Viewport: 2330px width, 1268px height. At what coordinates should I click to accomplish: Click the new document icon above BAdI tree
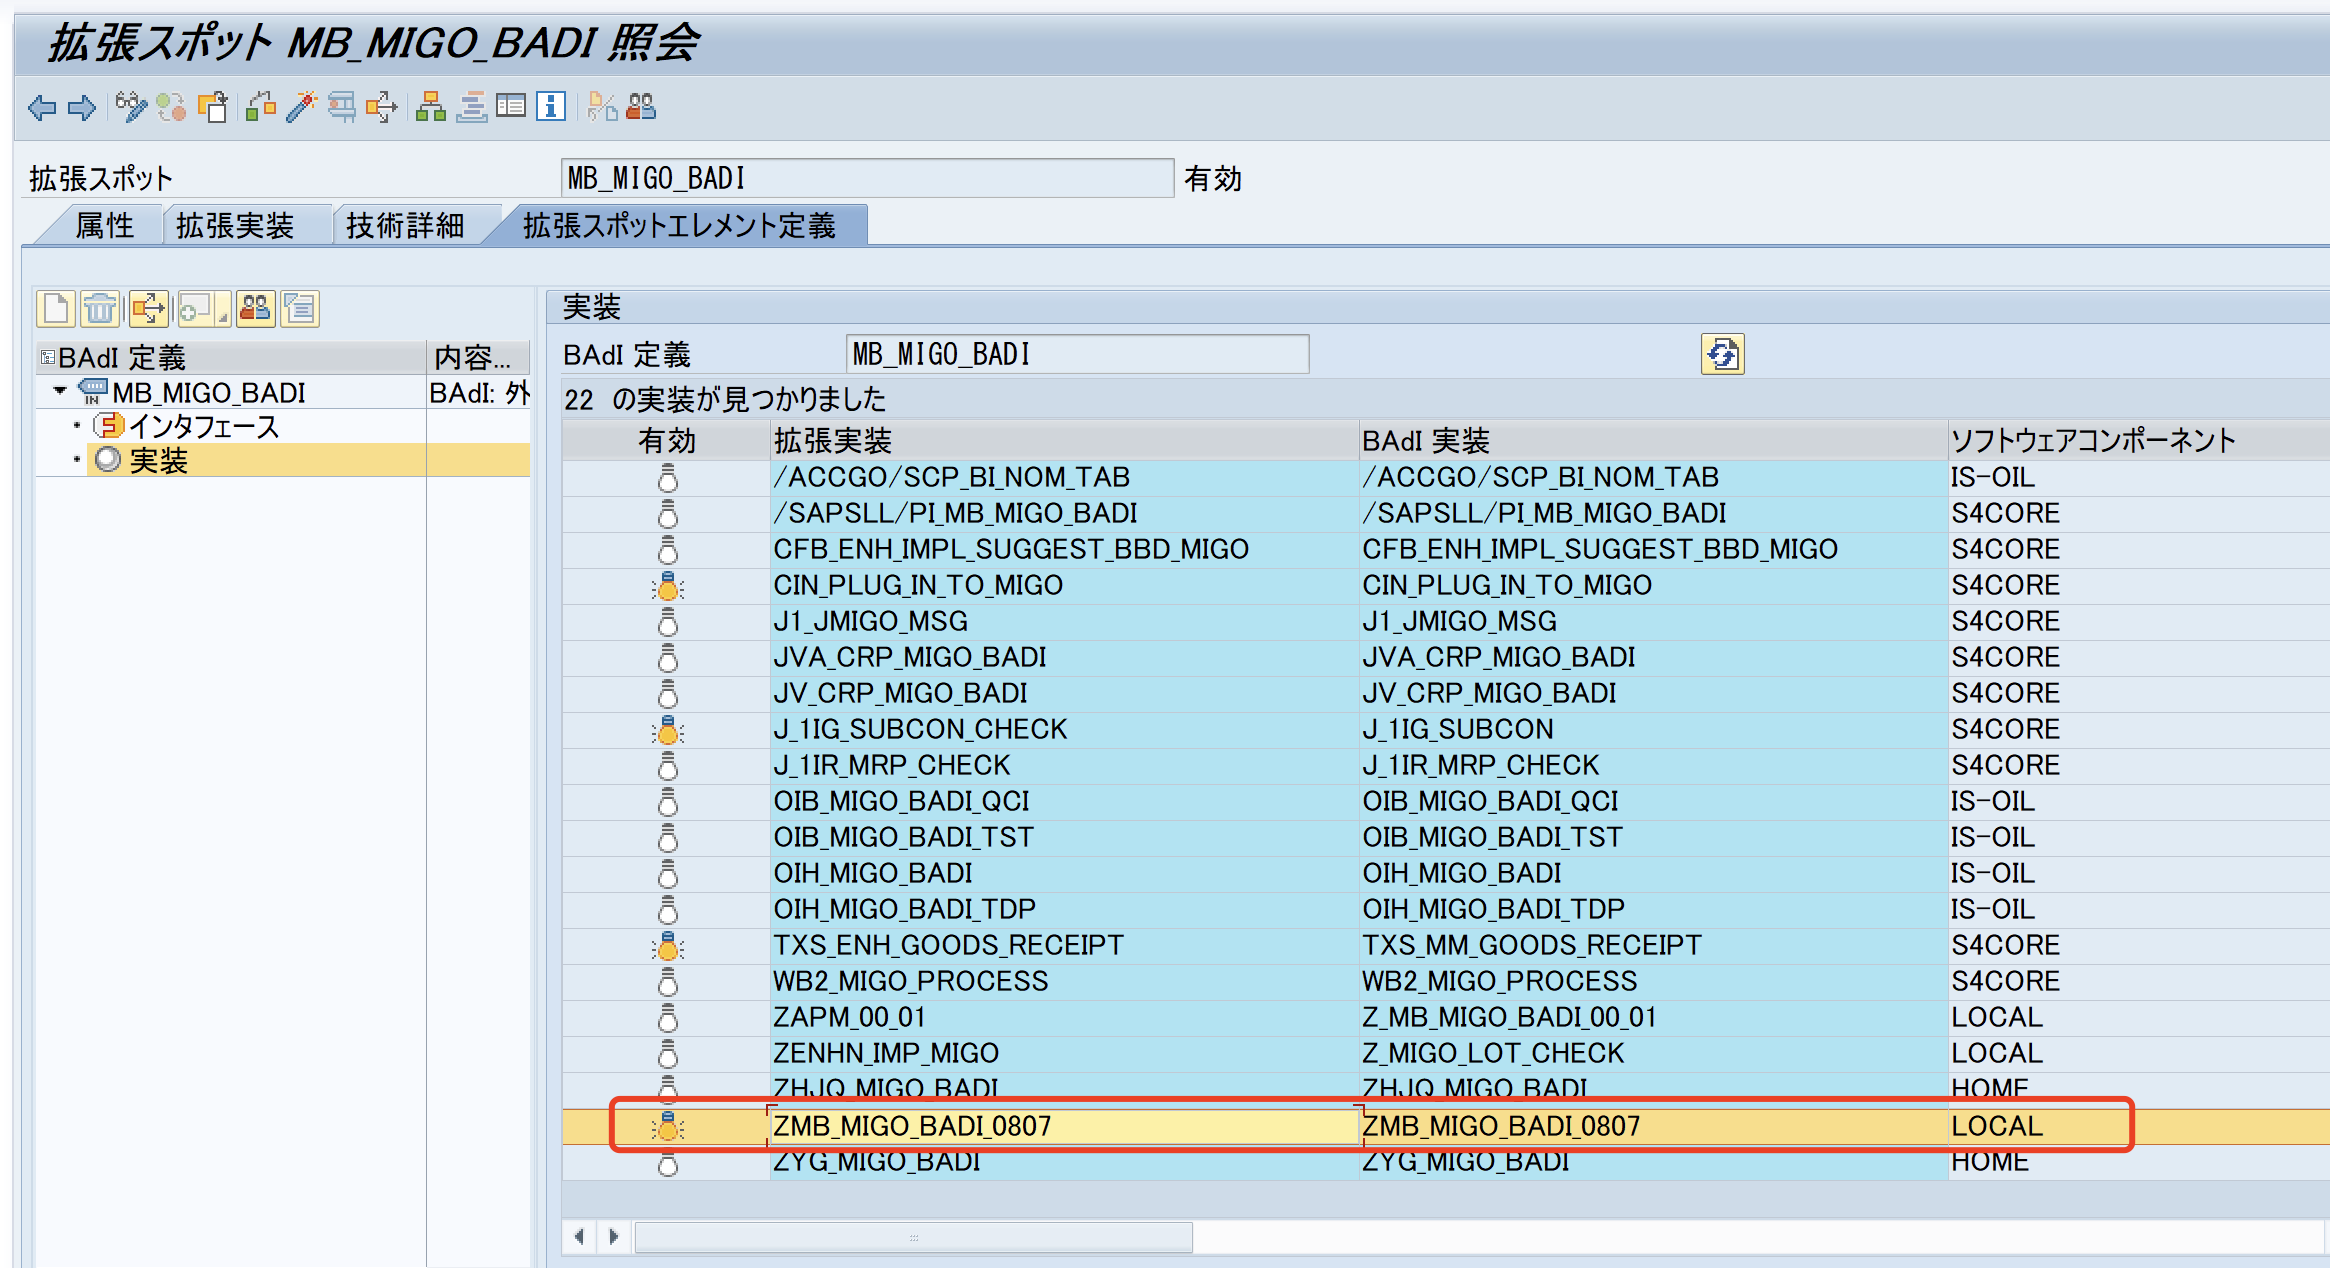56,309
